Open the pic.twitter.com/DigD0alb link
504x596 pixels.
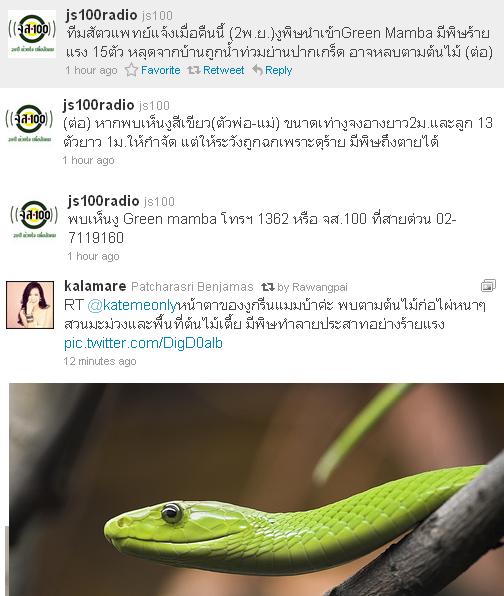point(143,343)
